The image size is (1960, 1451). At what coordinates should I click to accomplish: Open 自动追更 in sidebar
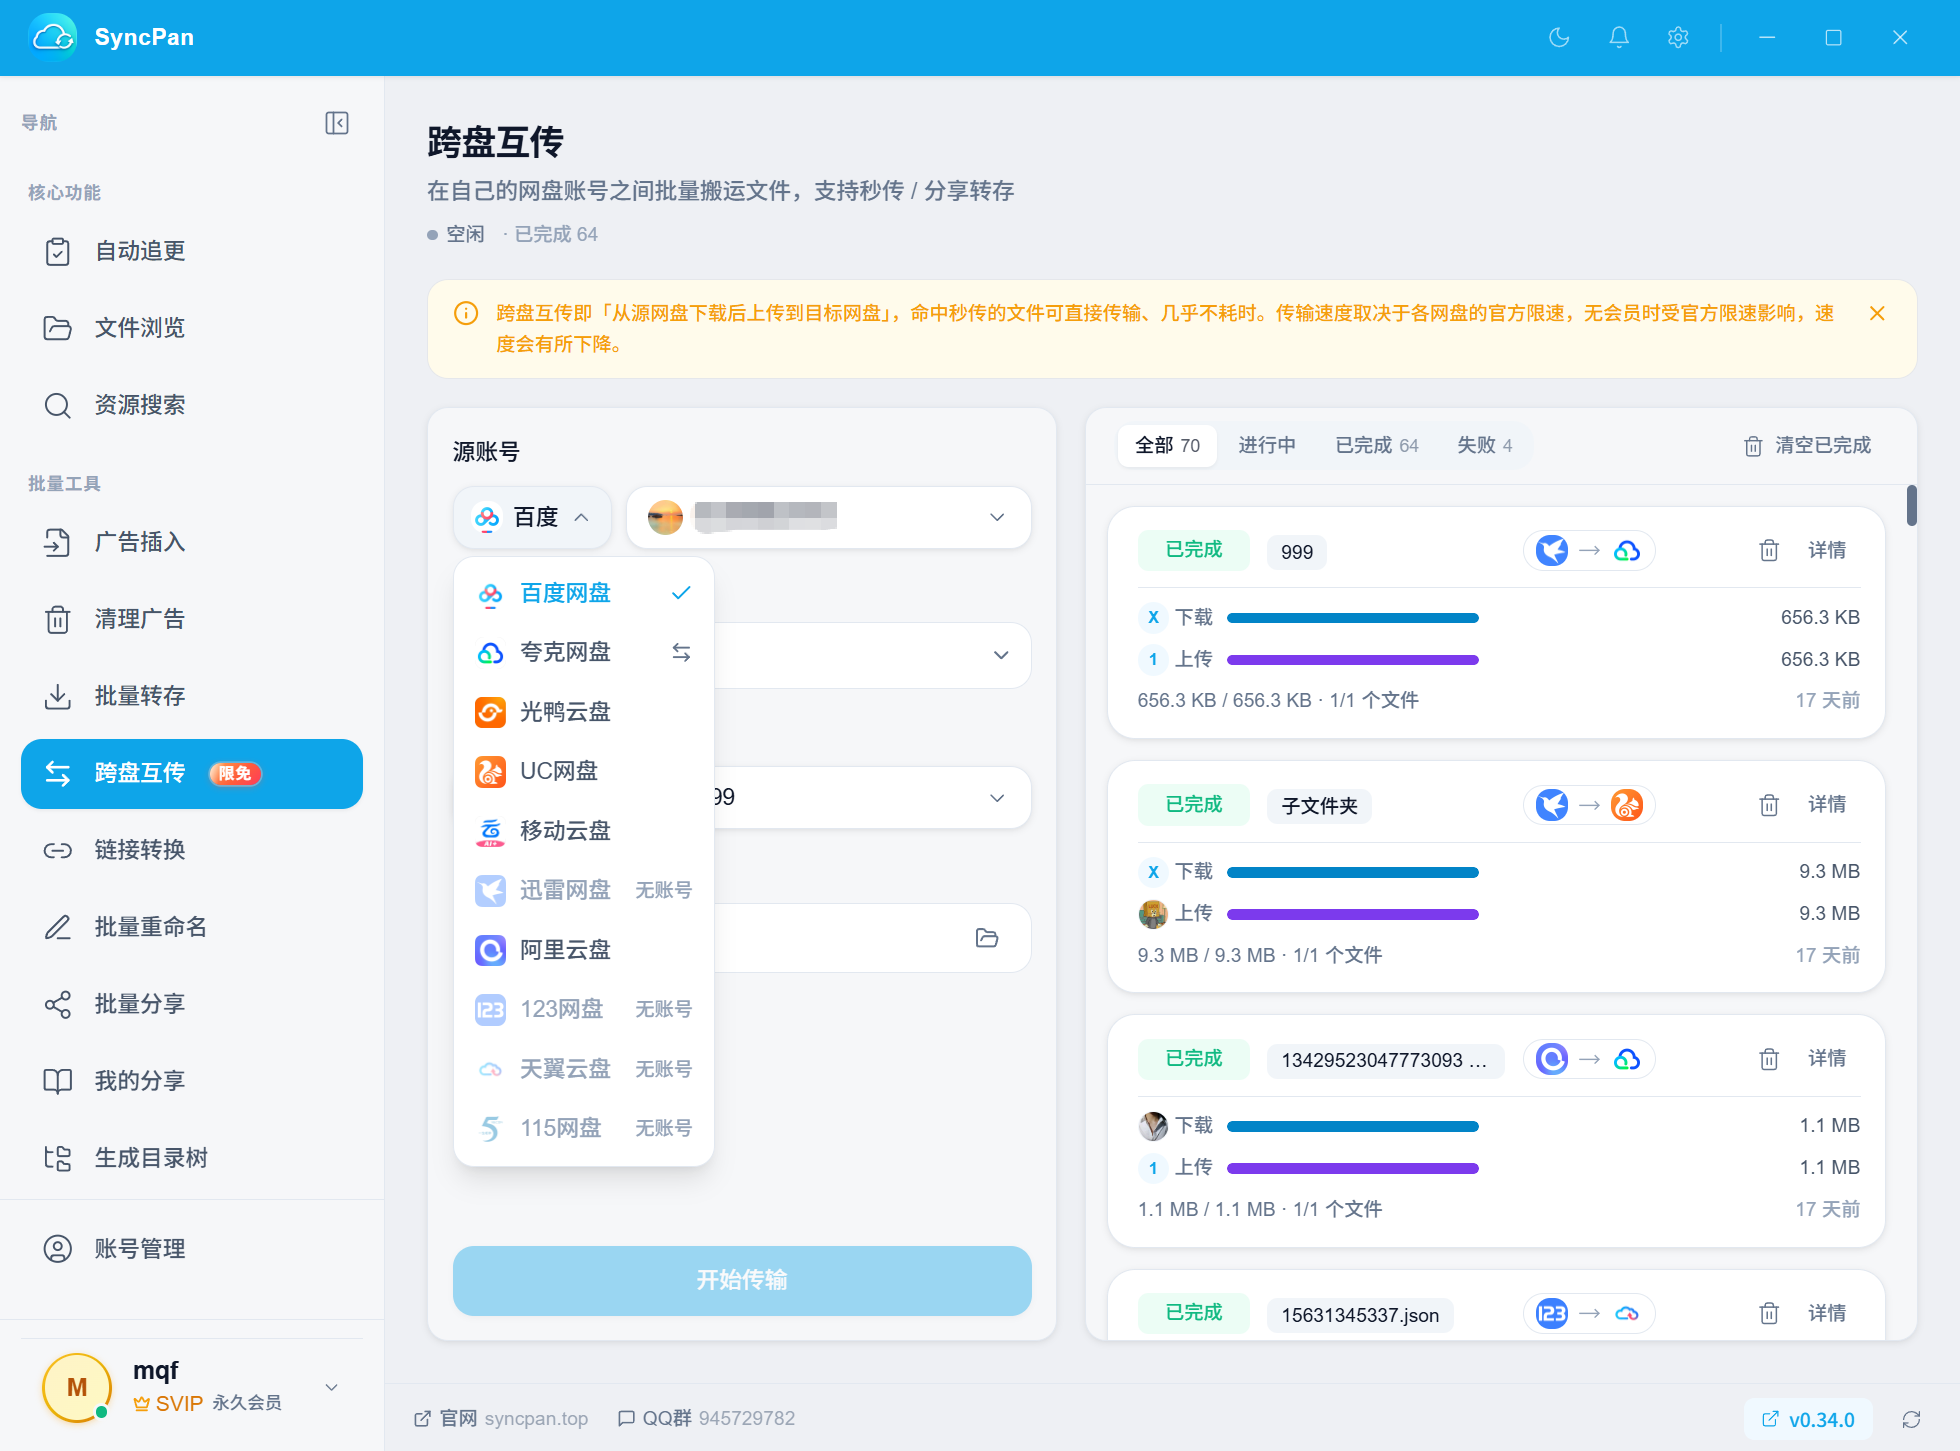(192, 251)
